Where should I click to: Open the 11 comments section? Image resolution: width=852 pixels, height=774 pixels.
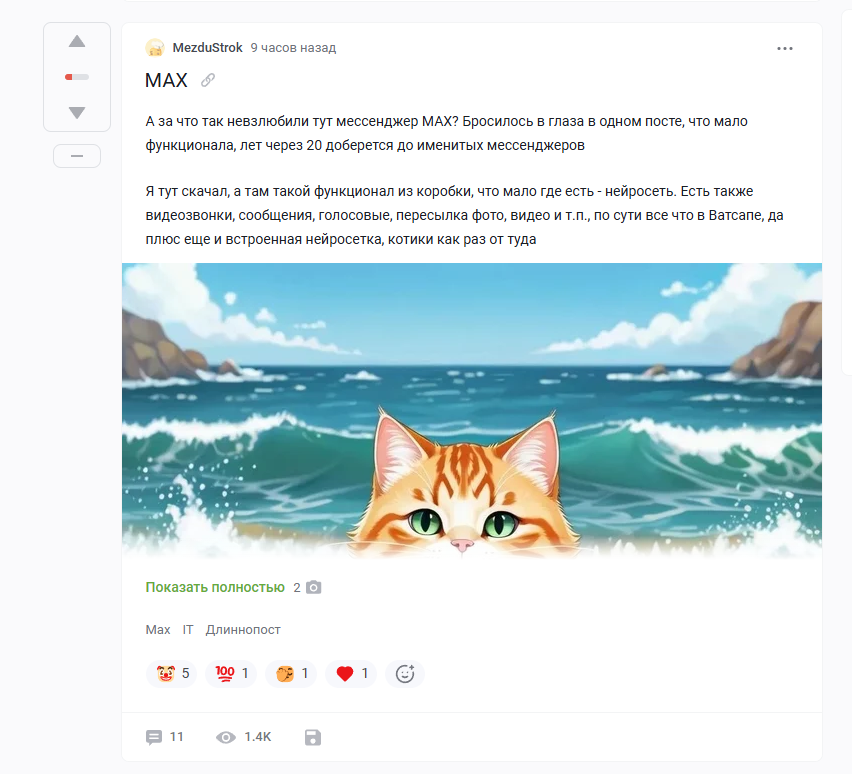(x=165, y=737)
